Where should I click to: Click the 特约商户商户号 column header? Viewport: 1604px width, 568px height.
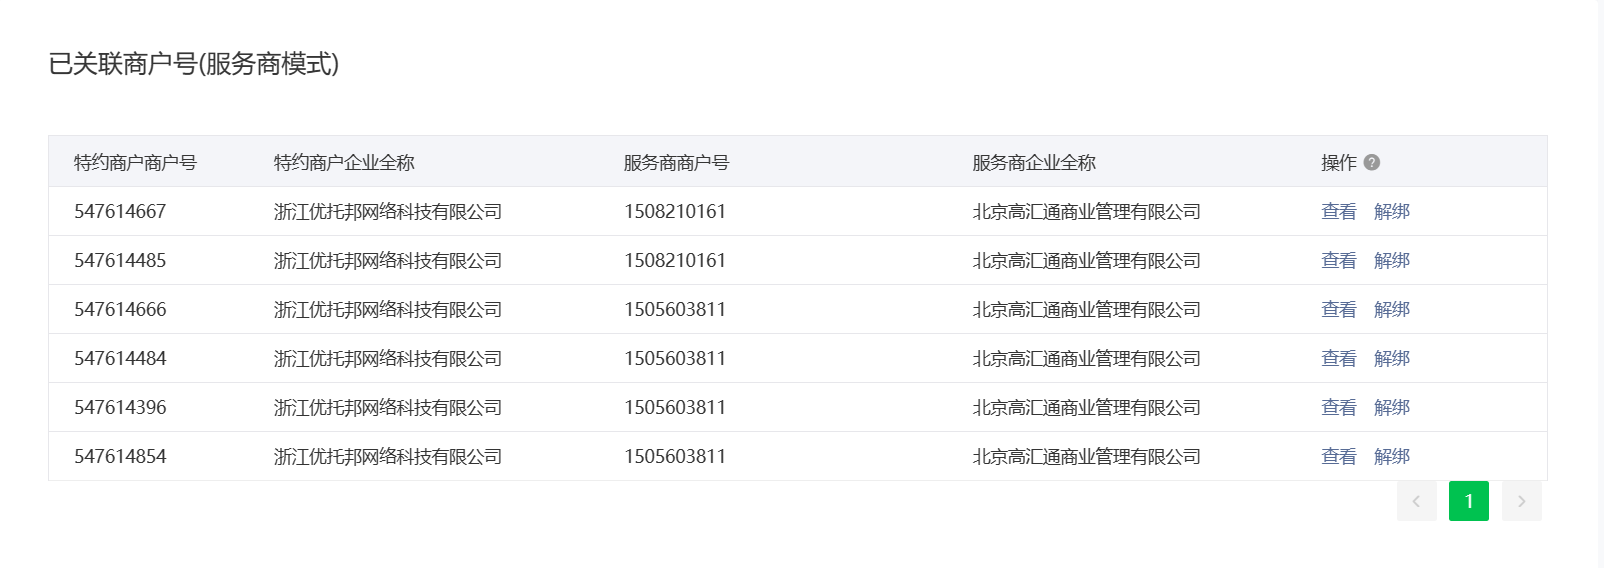(135, 162)
